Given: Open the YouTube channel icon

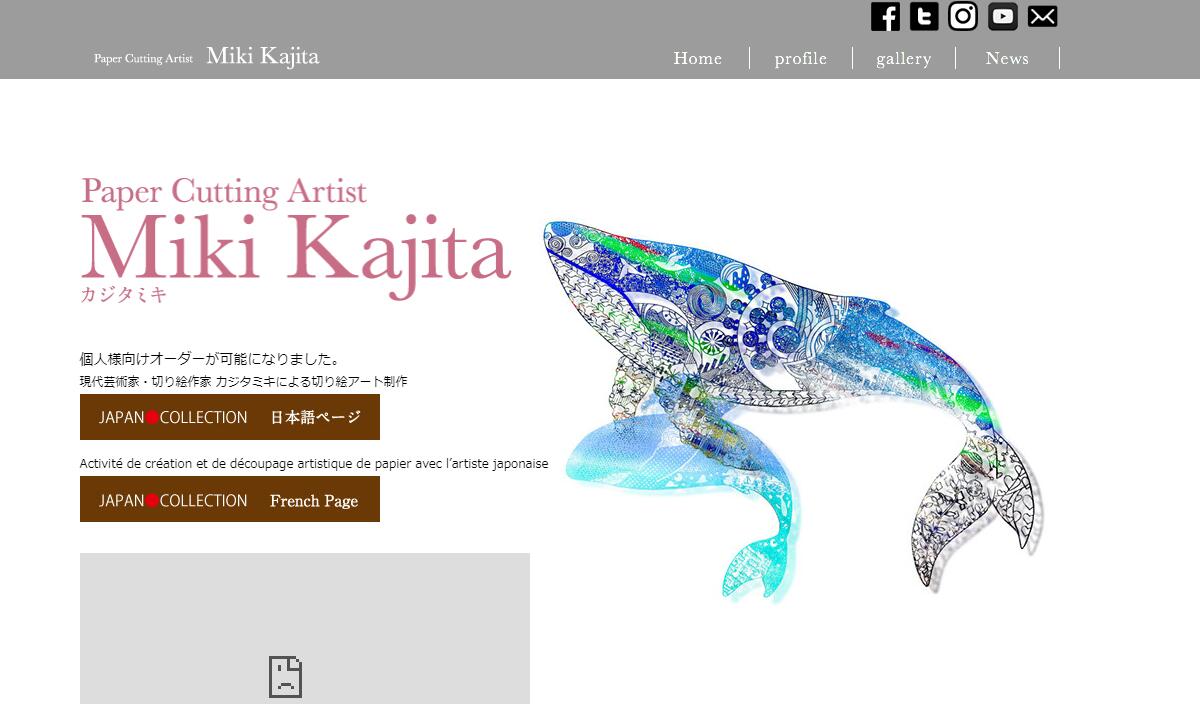Looking at the screenshot, I should [x=1003, y=16].
